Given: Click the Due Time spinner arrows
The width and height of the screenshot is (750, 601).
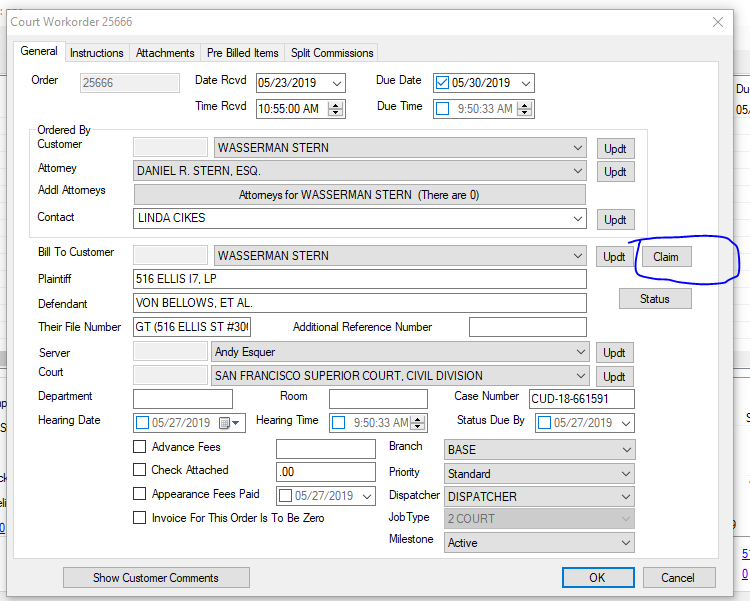Looking at the screenshot, I should pyautogui.click(x=525, y=109).
